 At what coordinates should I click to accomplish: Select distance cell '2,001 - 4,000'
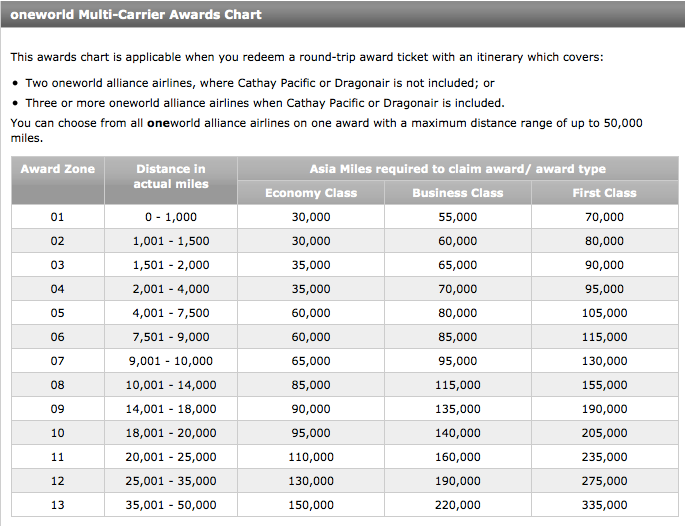[x=171, y=289]
